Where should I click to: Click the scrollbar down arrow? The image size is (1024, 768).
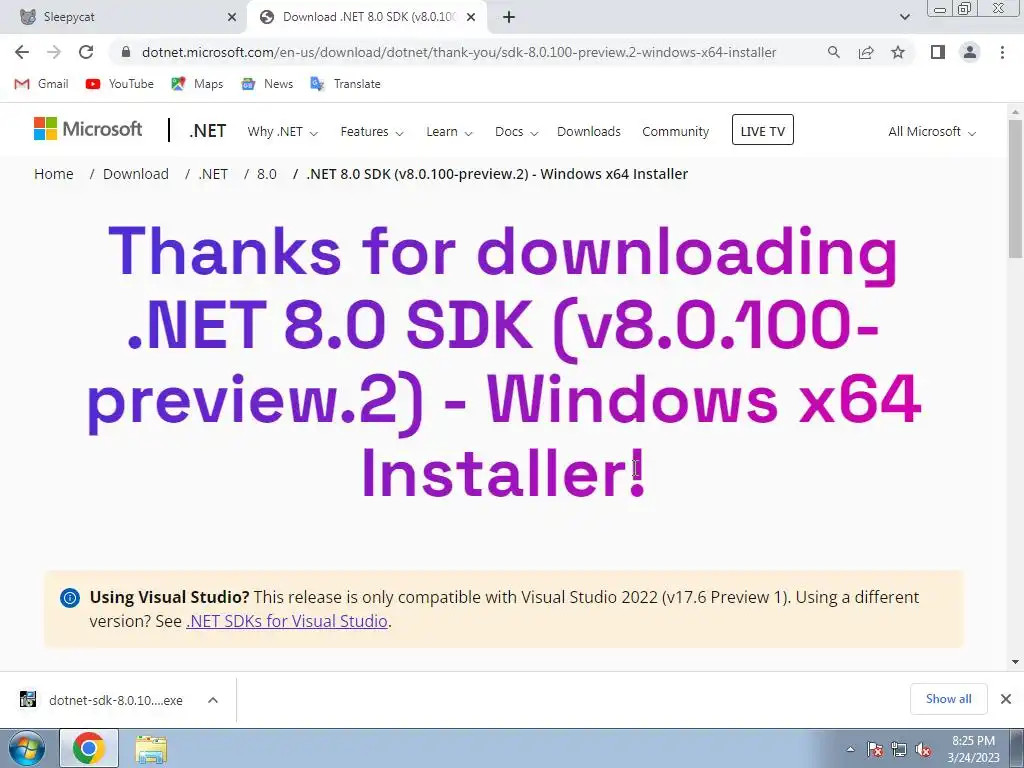click(1016, 662)
